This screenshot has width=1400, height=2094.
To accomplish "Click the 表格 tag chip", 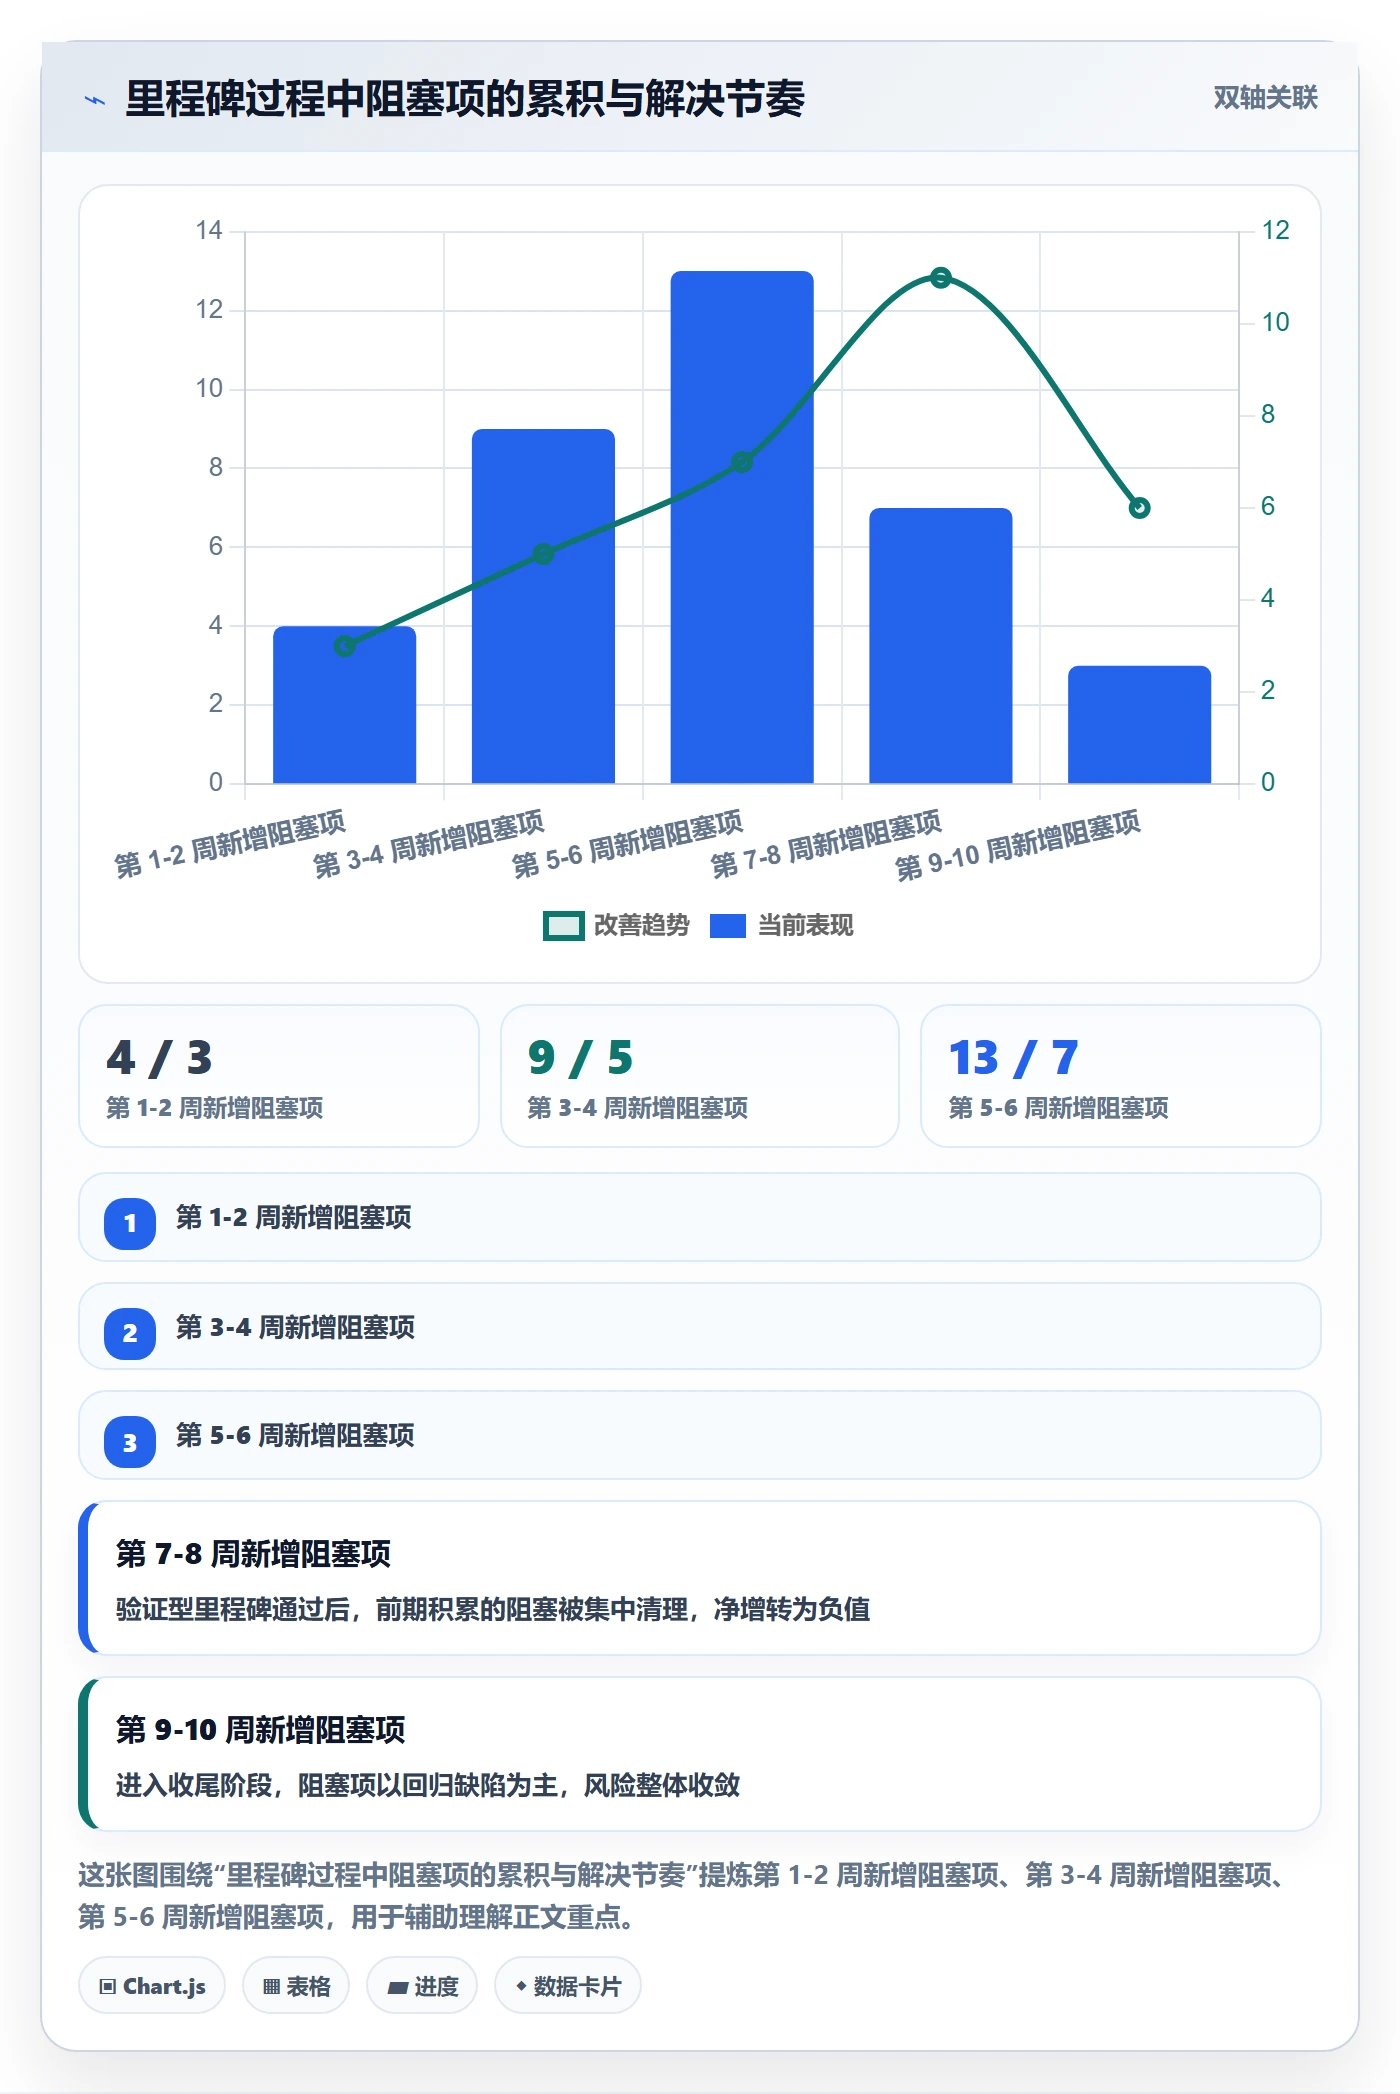I will tap(296, 1986).
